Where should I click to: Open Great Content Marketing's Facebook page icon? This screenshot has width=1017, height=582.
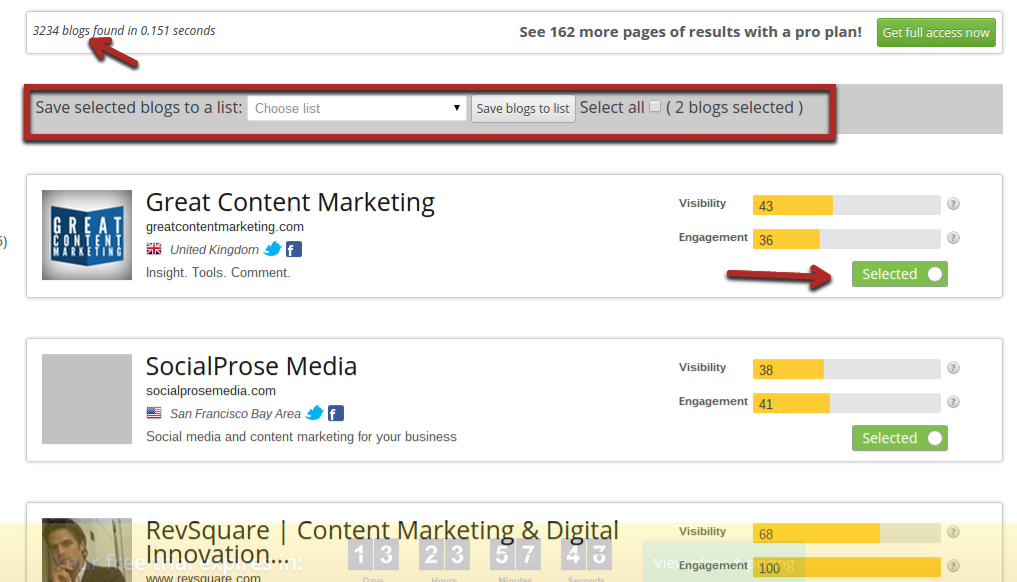click(x=294, y=249)
